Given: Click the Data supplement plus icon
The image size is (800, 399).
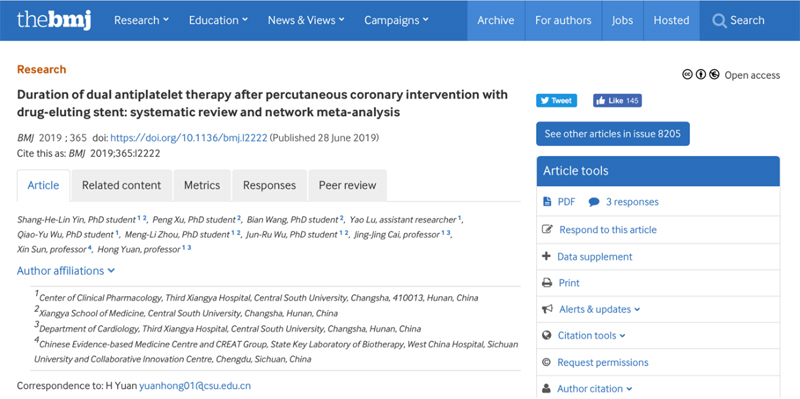Looking at the screenshot, I should point(546,256).
